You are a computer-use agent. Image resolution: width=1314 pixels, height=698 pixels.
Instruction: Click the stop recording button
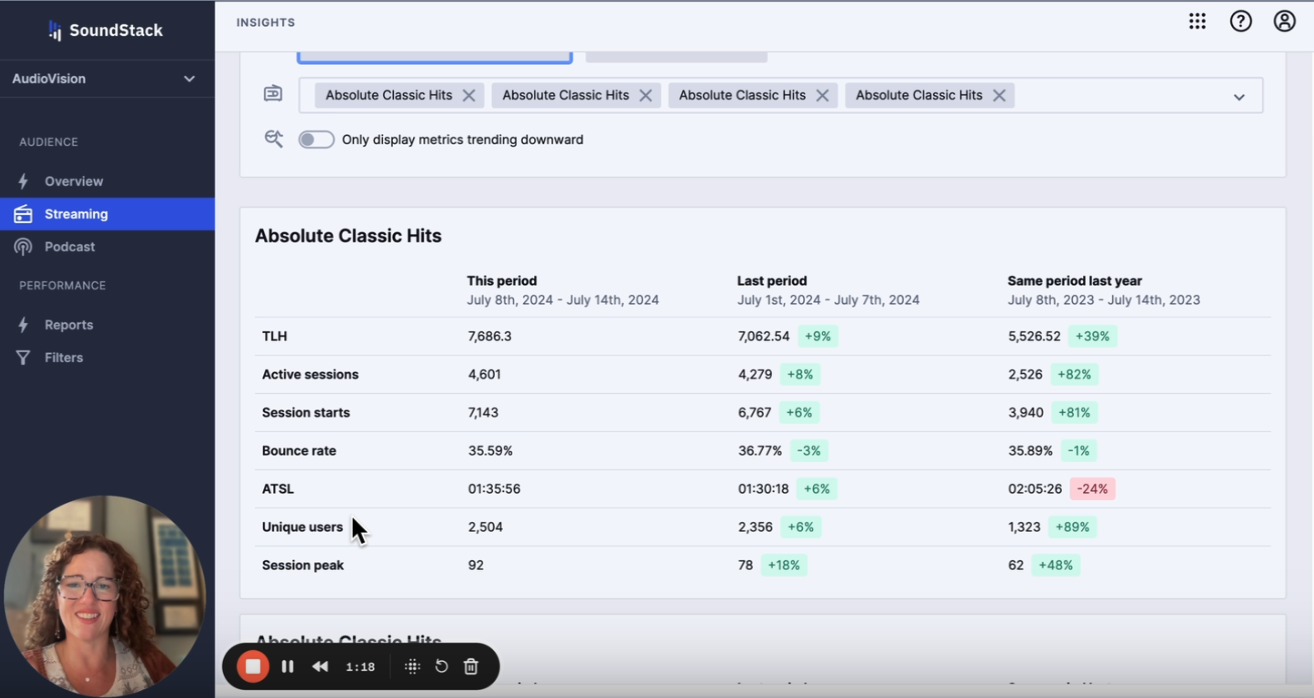pyautogui.click(x=253, y=666)
